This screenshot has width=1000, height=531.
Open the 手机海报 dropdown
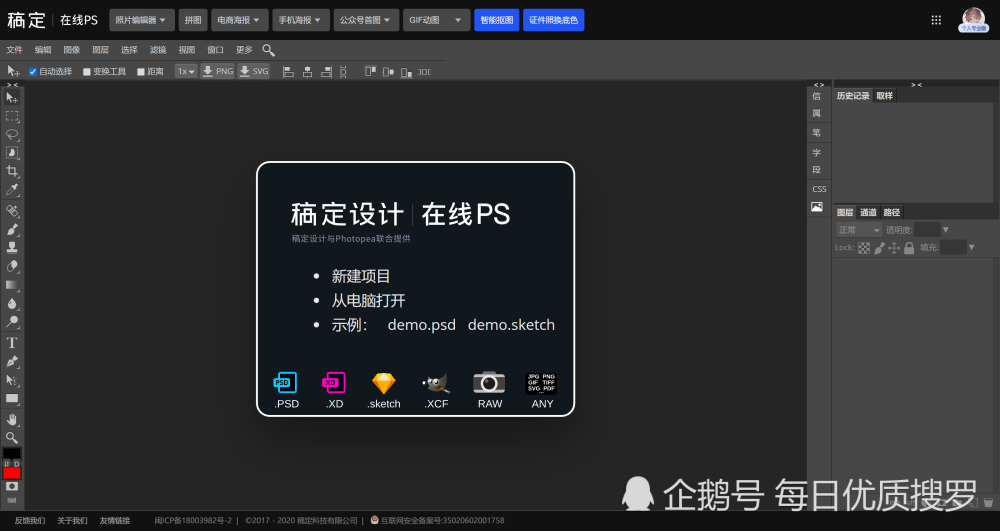[x=300, y=20]
